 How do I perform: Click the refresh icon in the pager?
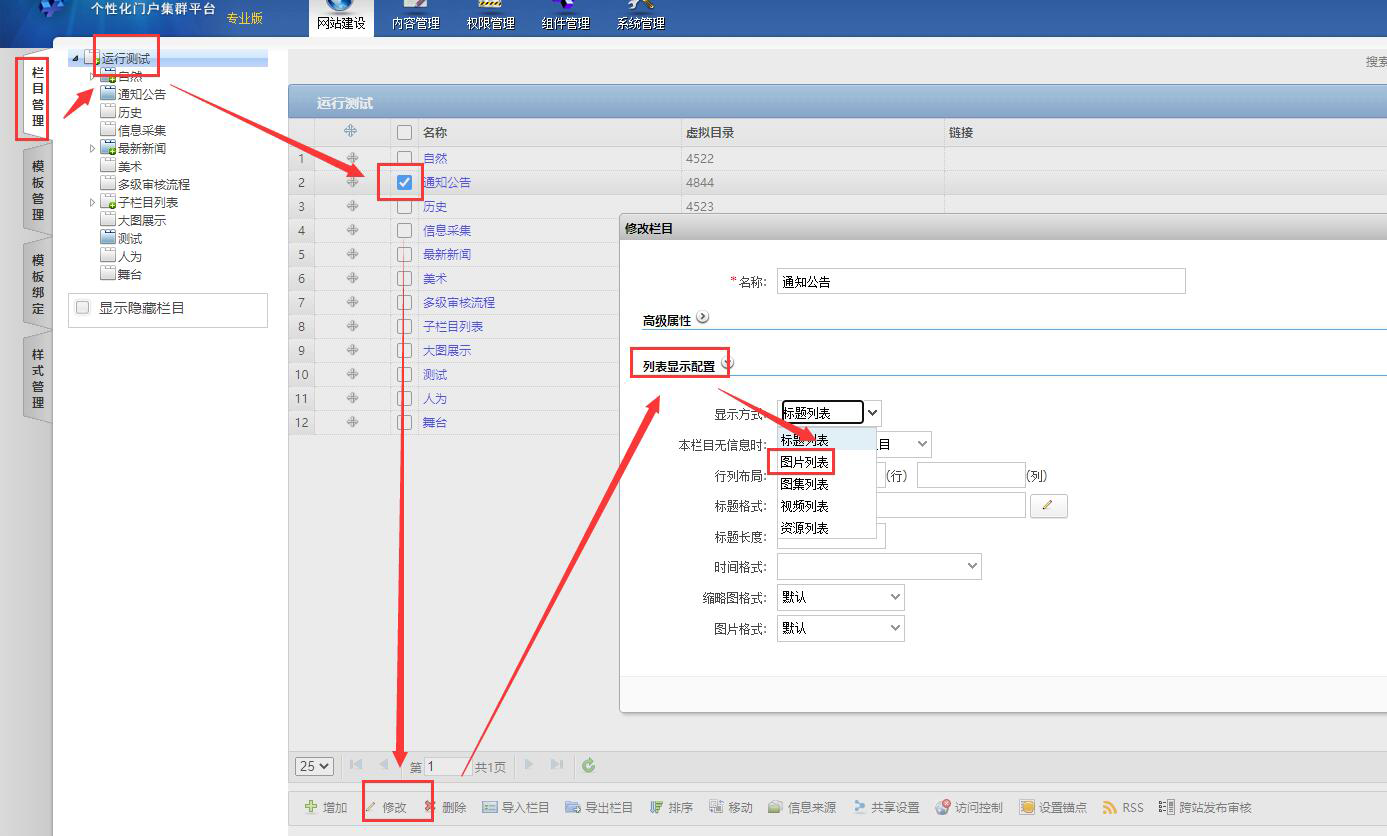589,766
